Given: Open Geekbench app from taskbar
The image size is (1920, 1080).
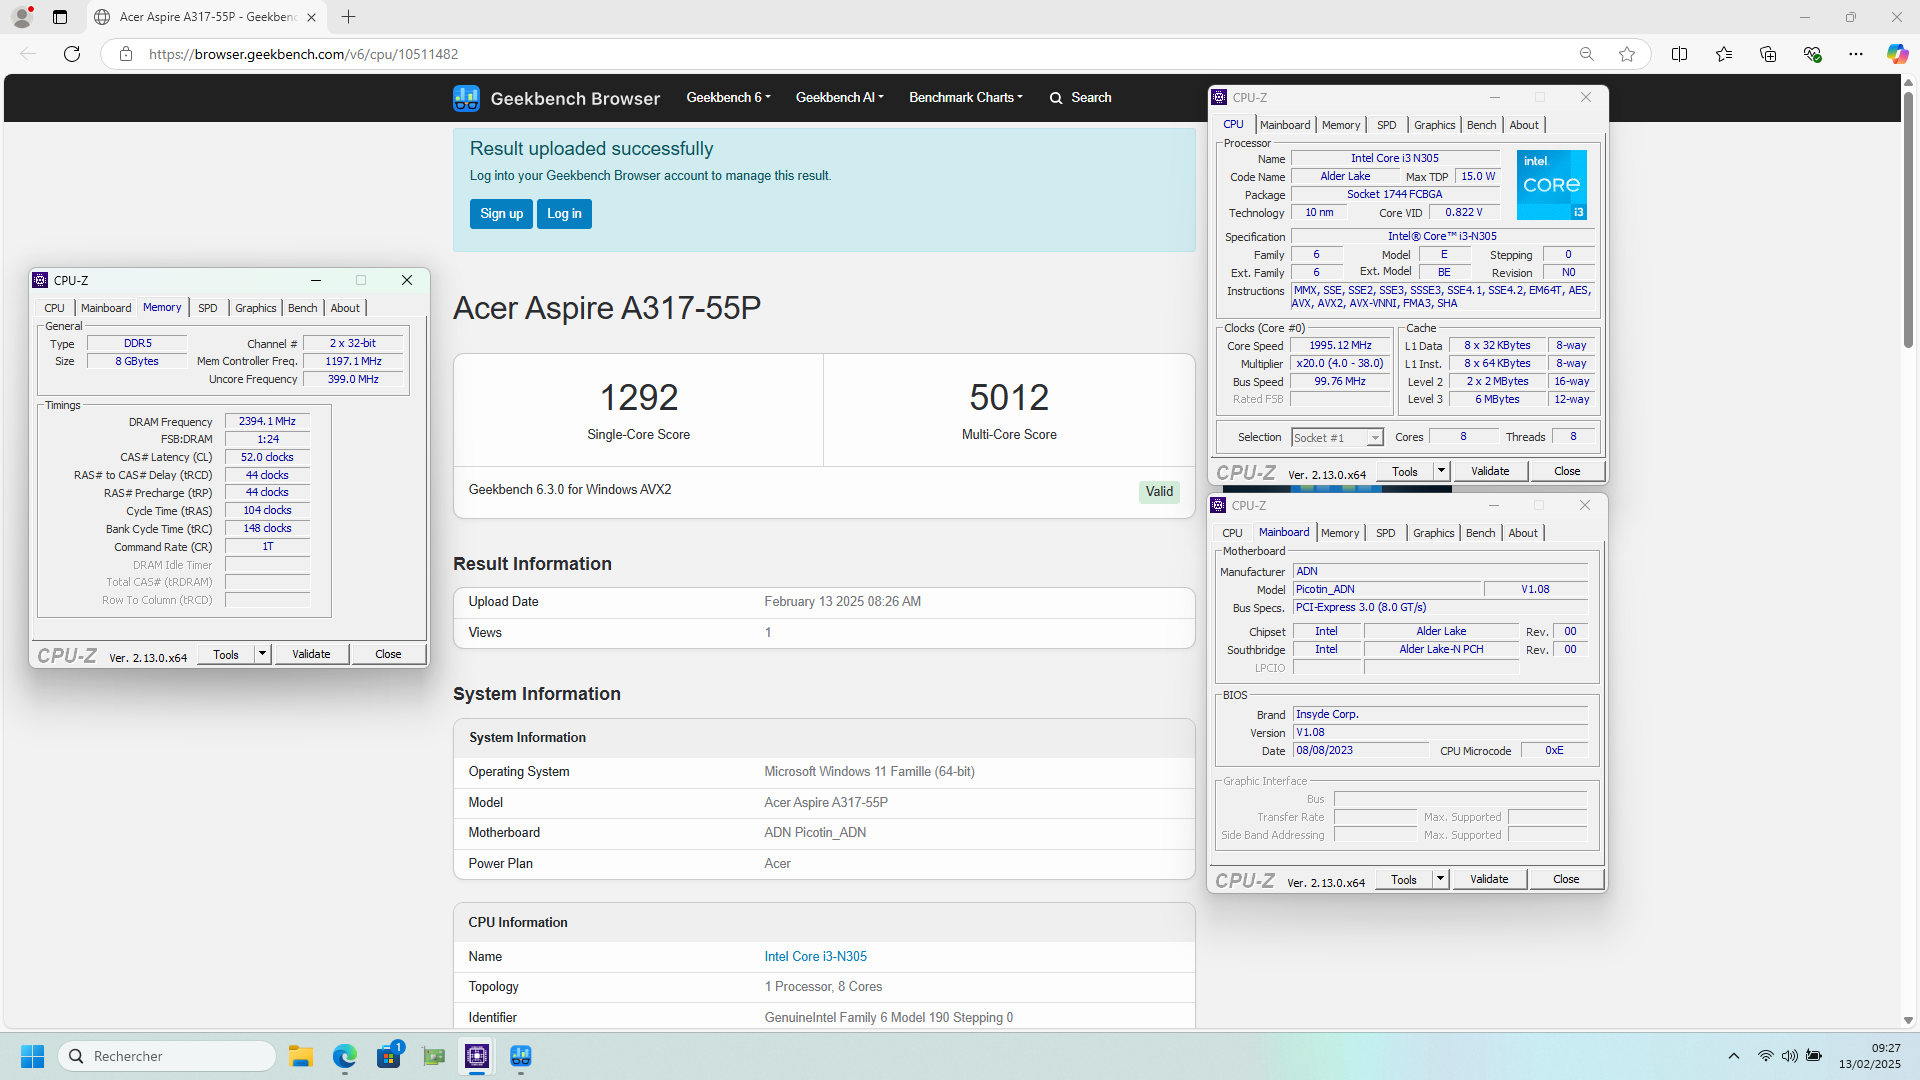Looking at the screenshot, I should [x=521, y=1056].
